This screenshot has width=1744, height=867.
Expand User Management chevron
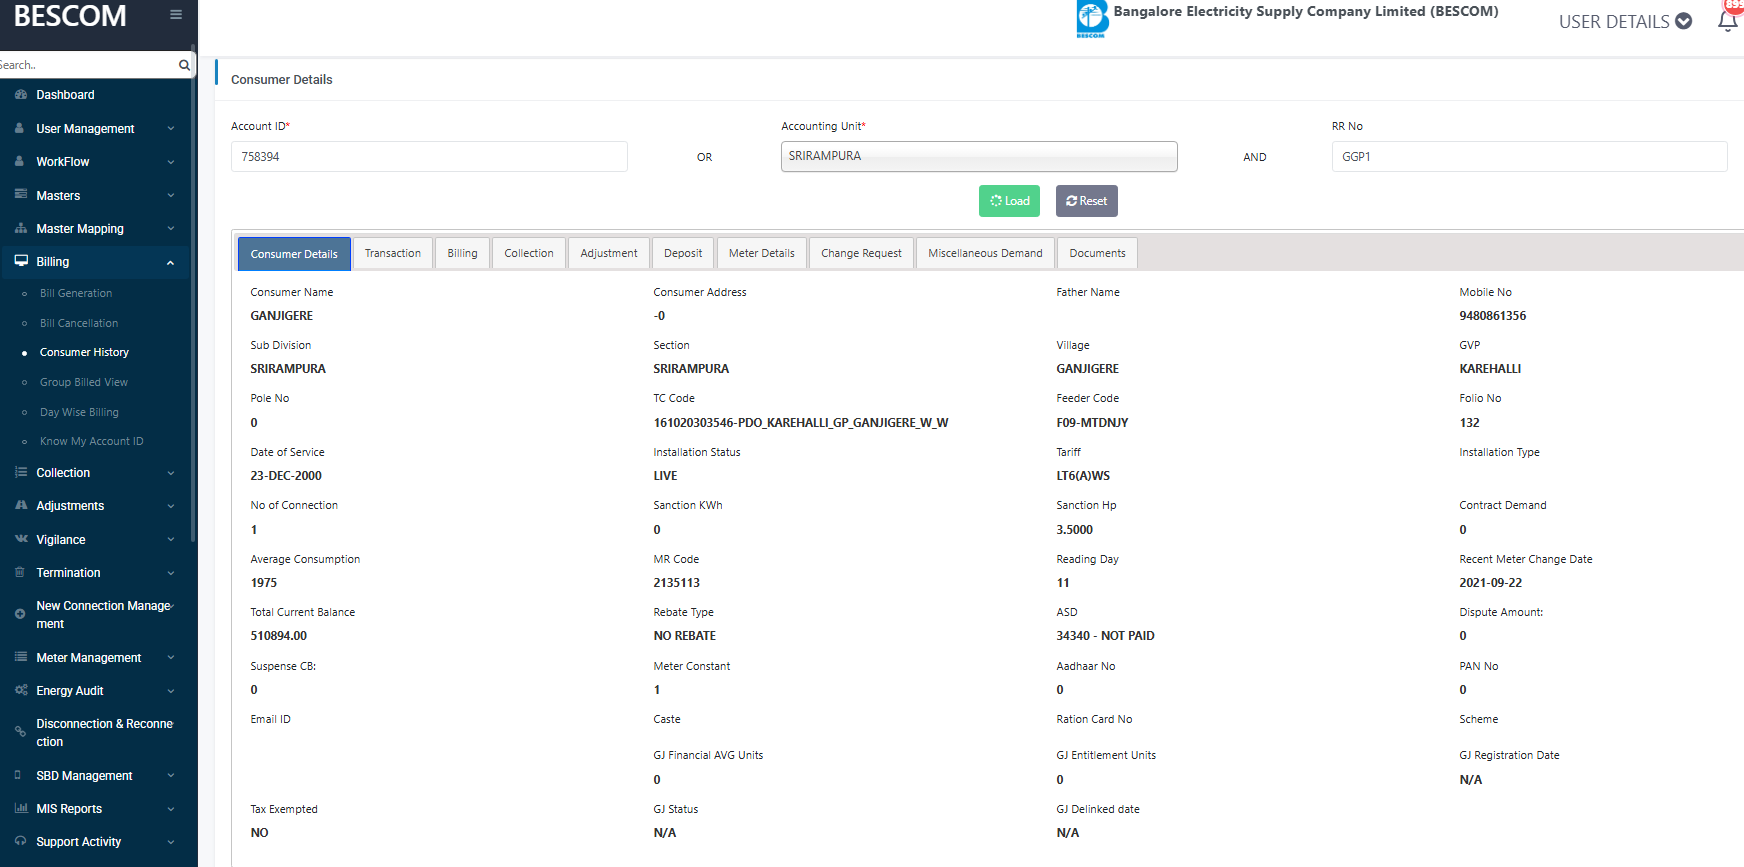(171, 129)
